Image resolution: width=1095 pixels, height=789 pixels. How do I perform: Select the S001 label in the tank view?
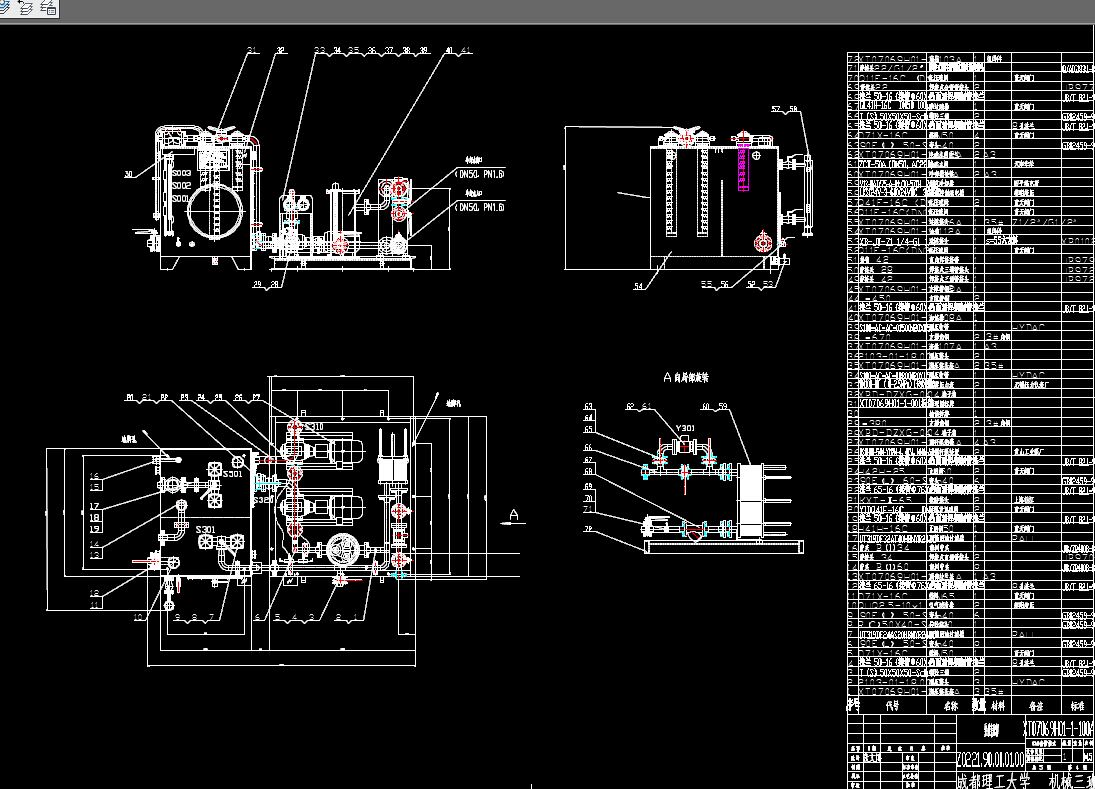tap(180, 198)
